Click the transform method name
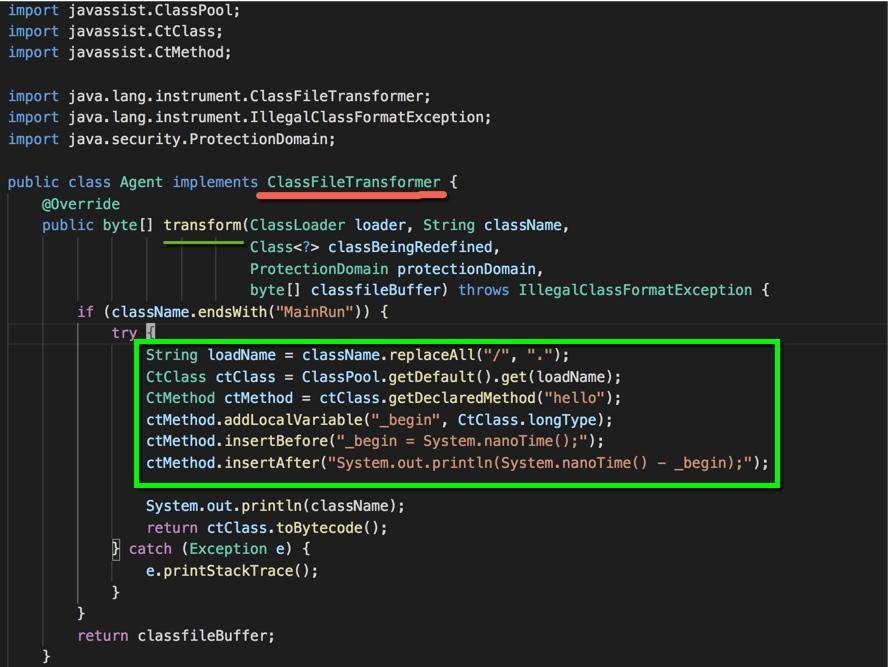 202,225
